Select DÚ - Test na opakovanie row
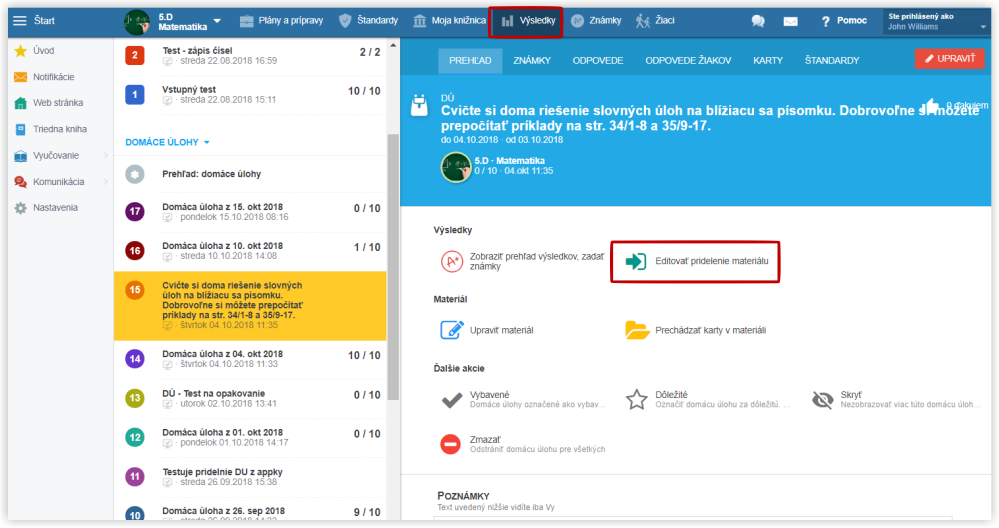 pyautogui.click(x=250, y=398)
